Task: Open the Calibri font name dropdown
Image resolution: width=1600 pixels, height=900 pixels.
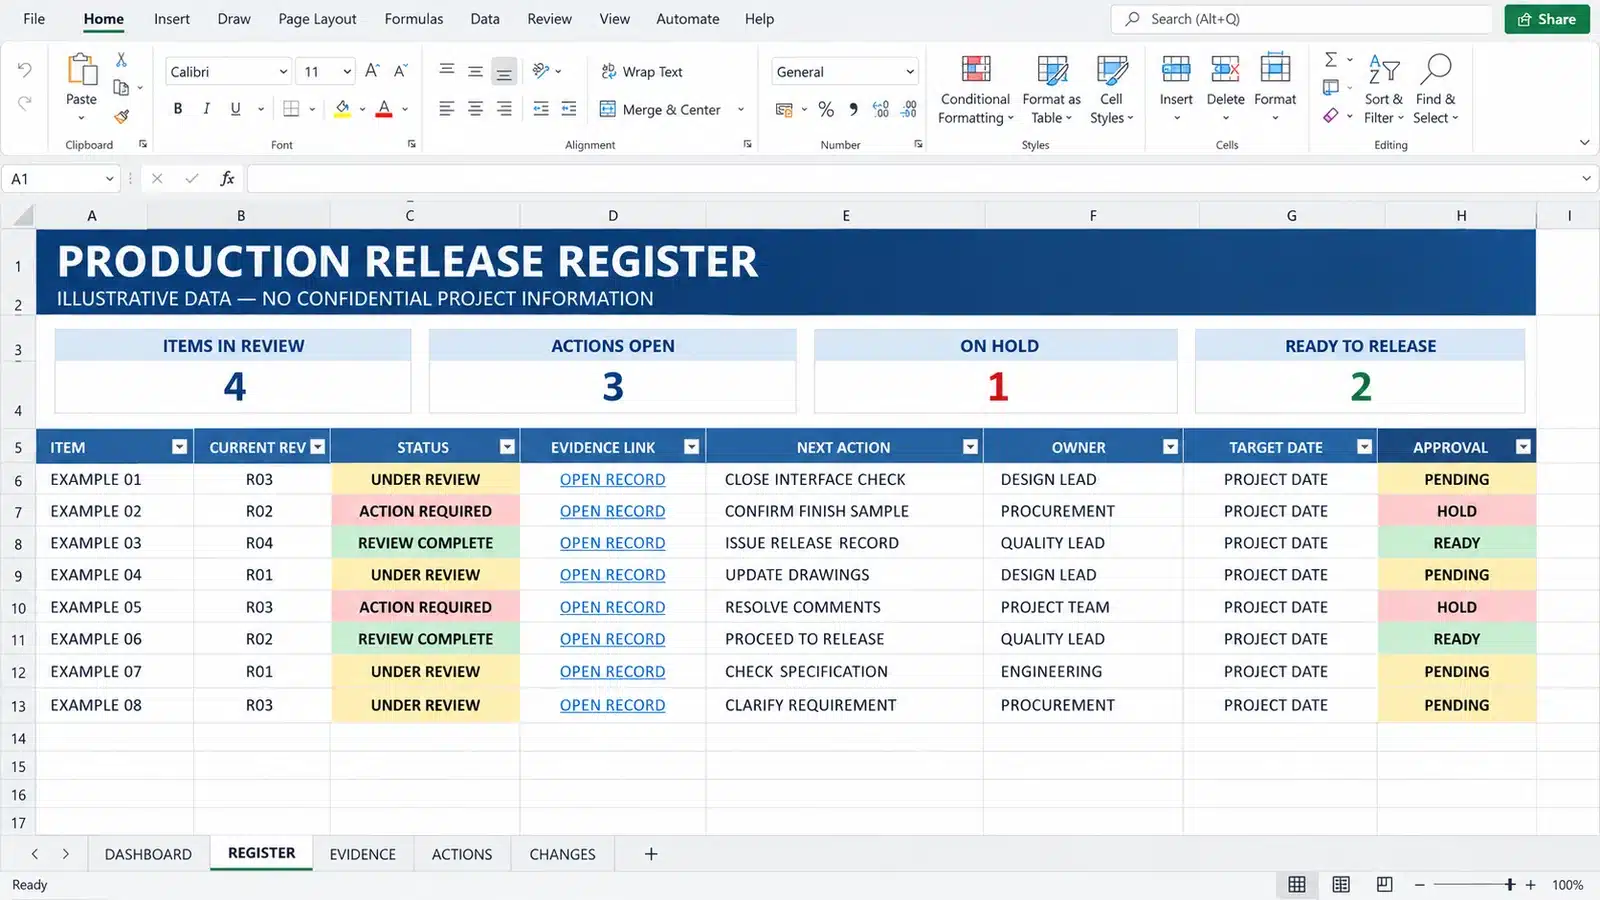Action: (x=283, y=71)
